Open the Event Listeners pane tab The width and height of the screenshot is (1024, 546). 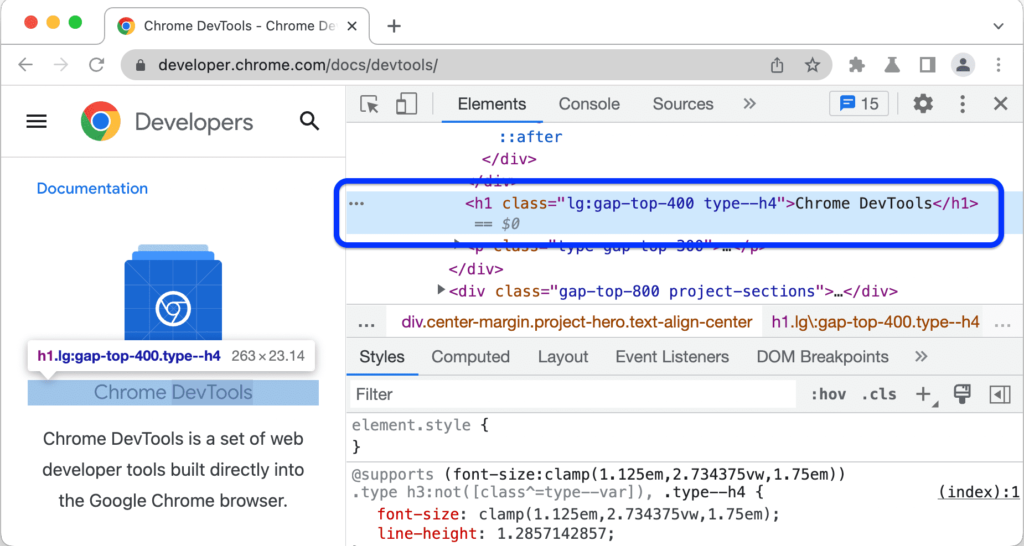click(672, 357)
